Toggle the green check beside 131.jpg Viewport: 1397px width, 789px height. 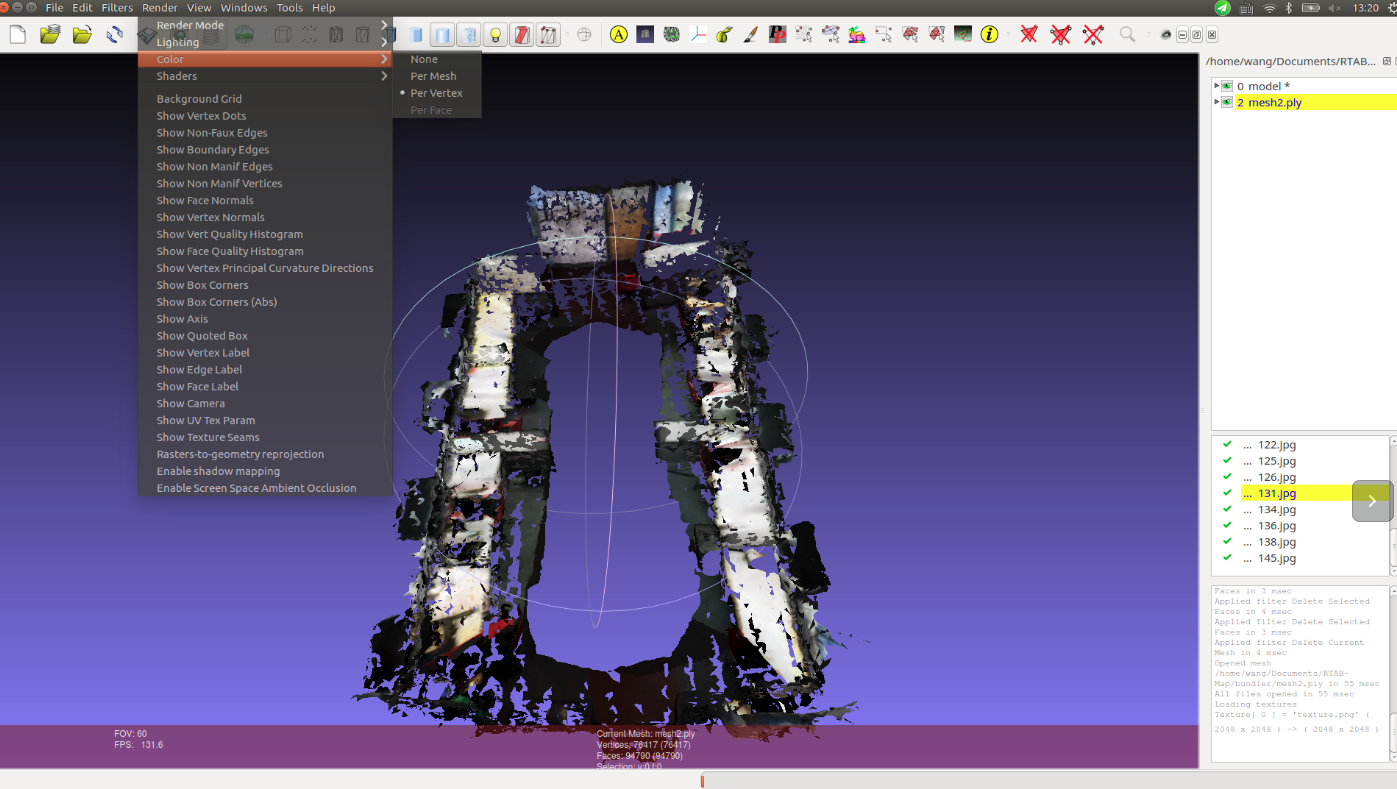coord(1227,493)
